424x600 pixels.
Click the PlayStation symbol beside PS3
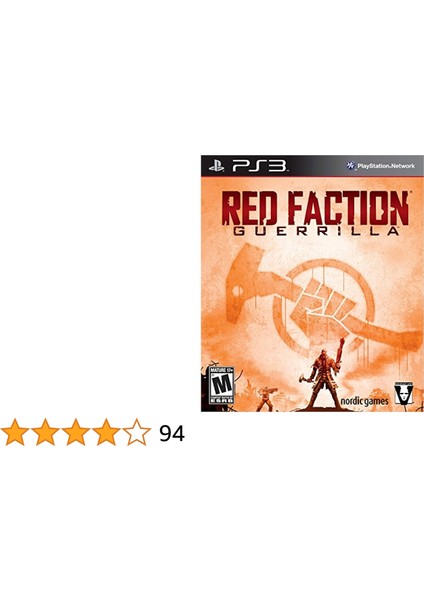coord(217,166)
